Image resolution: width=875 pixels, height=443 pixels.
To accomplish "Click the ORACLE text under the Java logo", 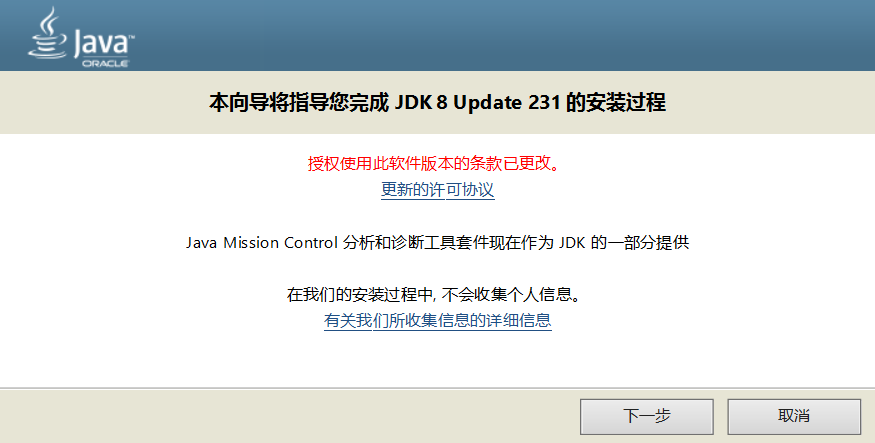I will tap(105, 64).
